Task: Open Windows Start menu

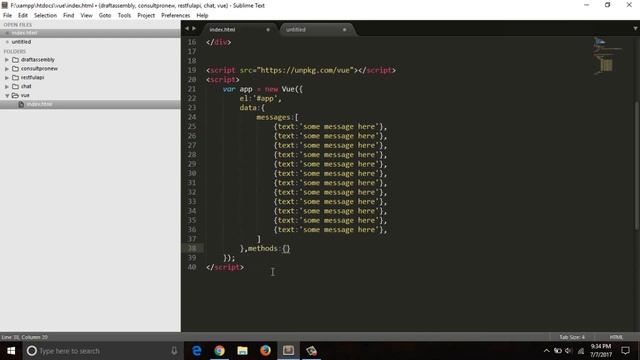Action: pyautogui.click(x=11, y=351)
